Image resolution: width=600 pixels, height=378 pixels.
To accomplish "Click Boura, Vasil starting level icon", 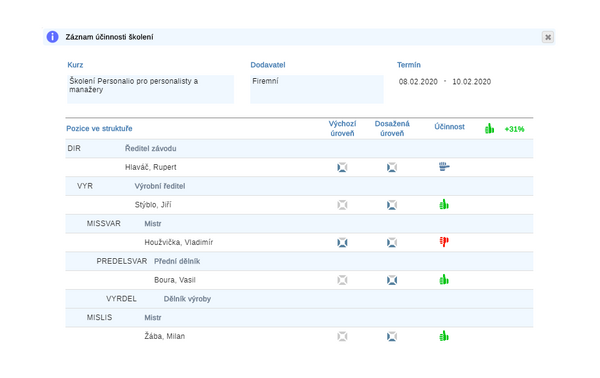I will pos(342,280).
